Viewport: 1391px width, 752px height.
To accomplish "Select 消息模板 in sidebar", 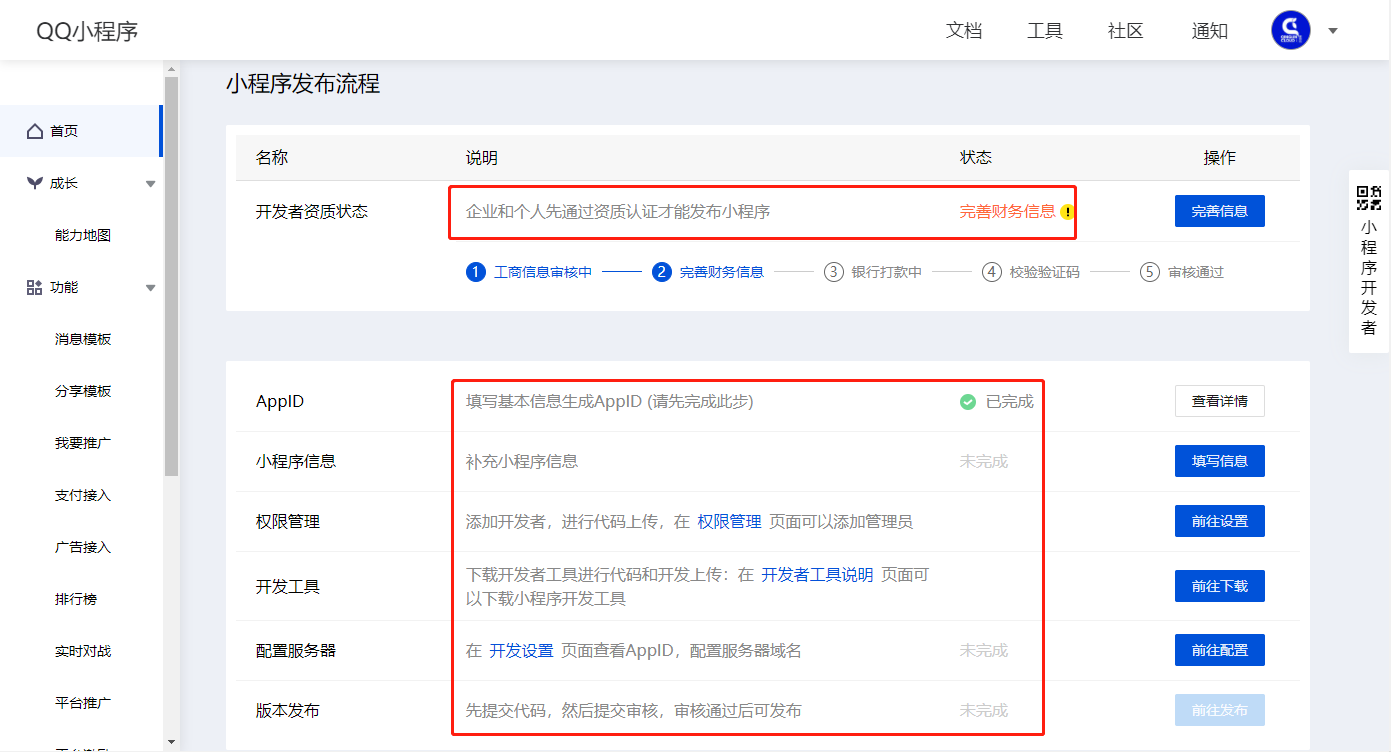I will pyautogui.click(x=83, y=339).
